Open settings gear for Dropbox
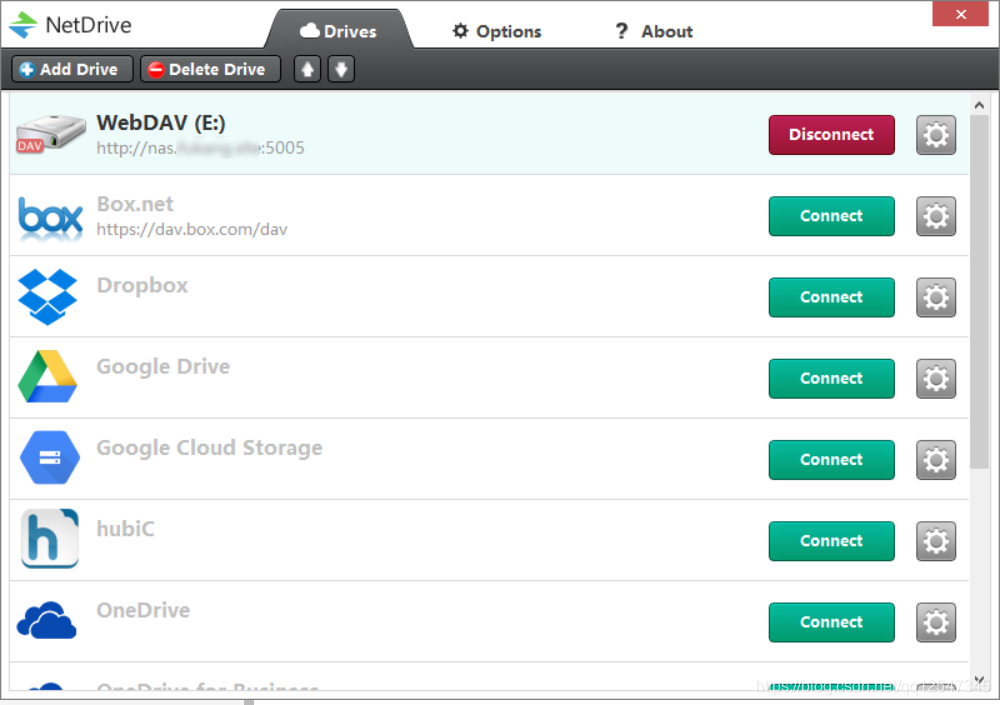Viewport: 1000px width, 705px height. pyautogui.click(x=936, y=297)
